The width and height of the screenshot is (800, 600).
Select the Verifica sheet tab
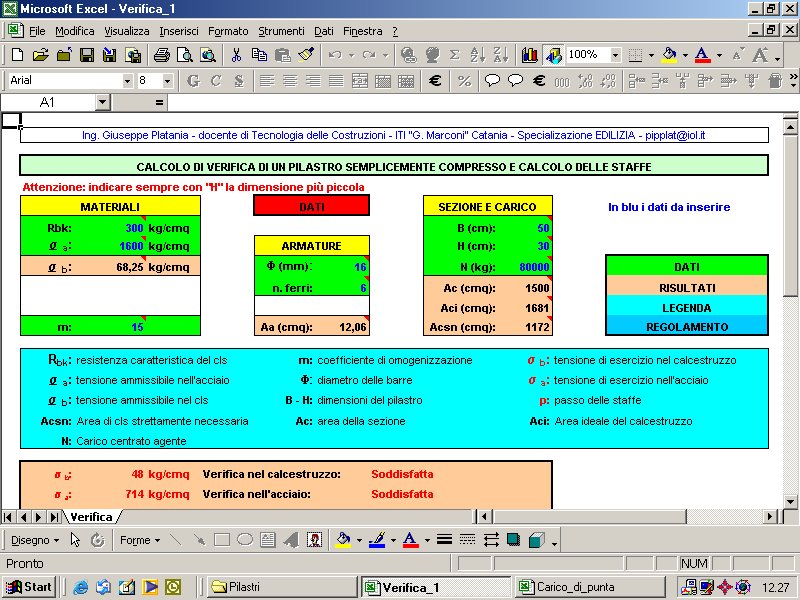click(91, 517)
